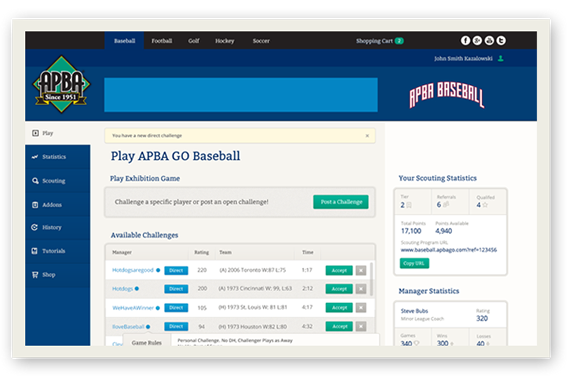Open the John Smith Kazalowski account link
The width and height of the screenshot is (568, 376).
463,58
